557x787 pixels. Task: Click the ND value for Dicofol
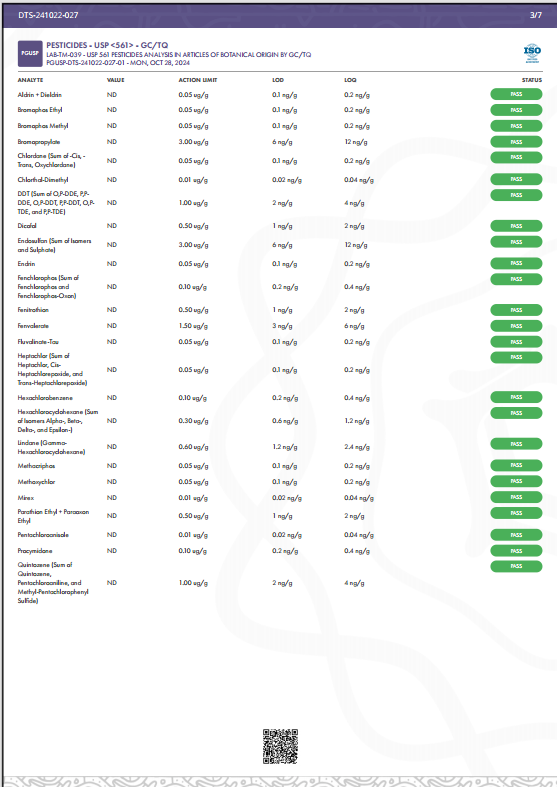[x=111, y=226]
